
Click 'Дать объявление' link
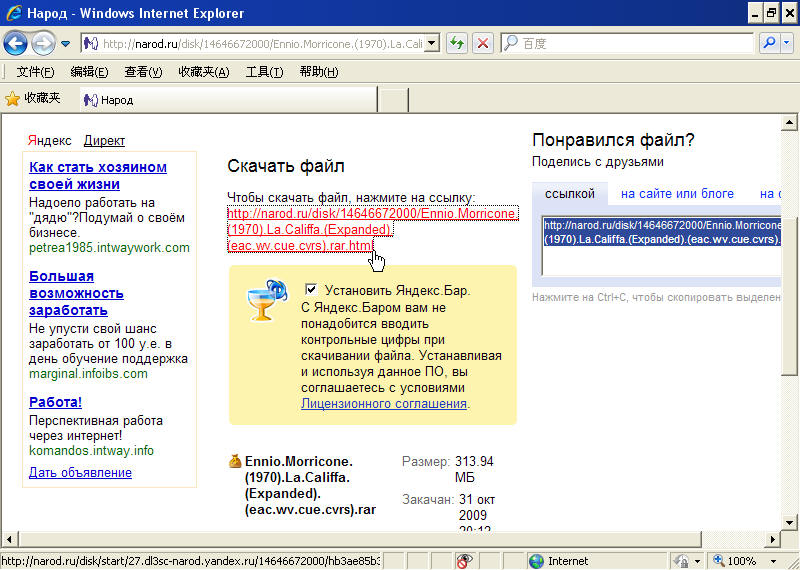(x=80, y=473)
